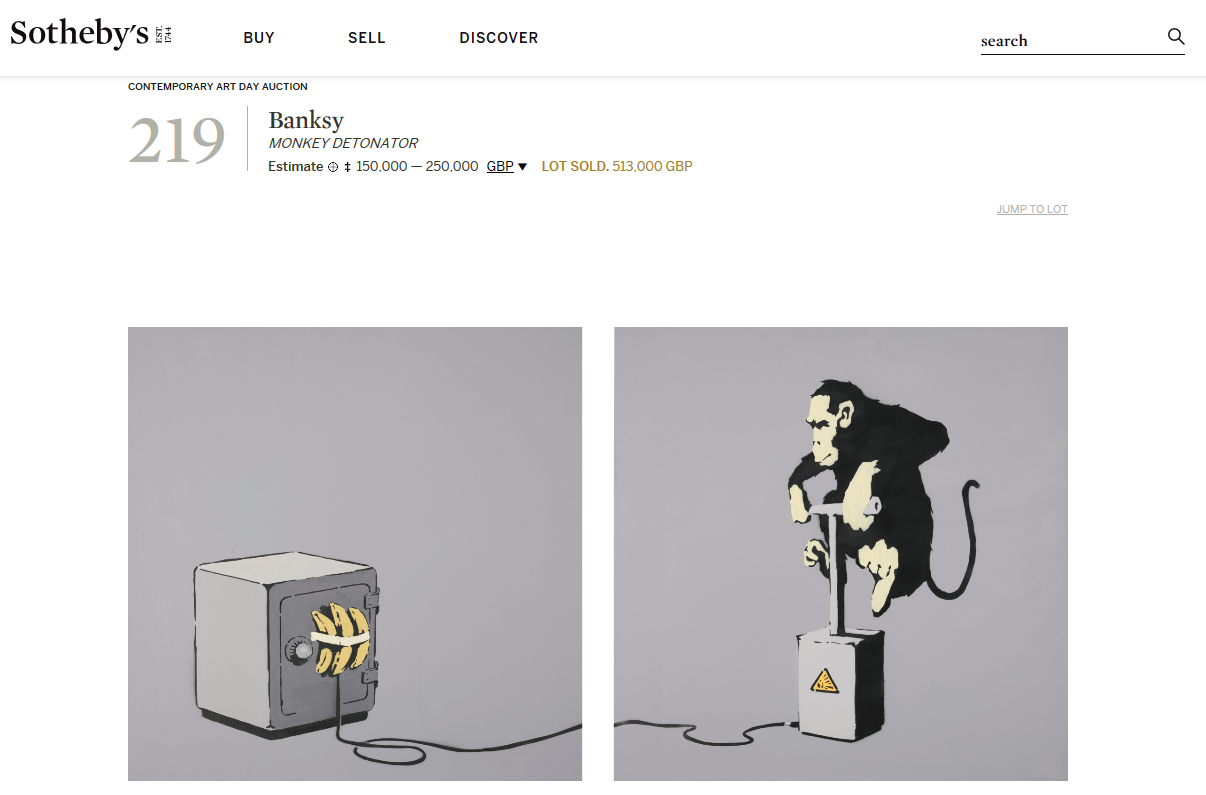1206x795 pixels.
Task: Click the double dagger symbol before the estimate
Action: [347, 167]
